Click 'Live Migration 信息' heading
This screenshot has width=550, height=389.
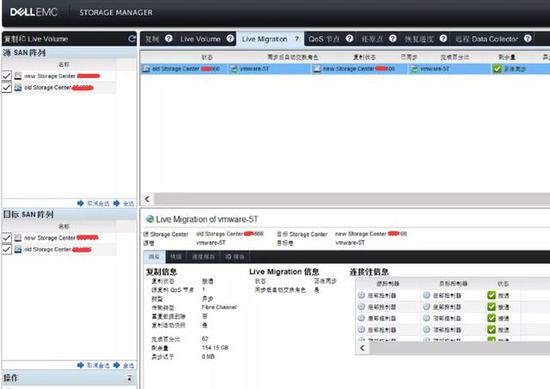pos(284,272)
